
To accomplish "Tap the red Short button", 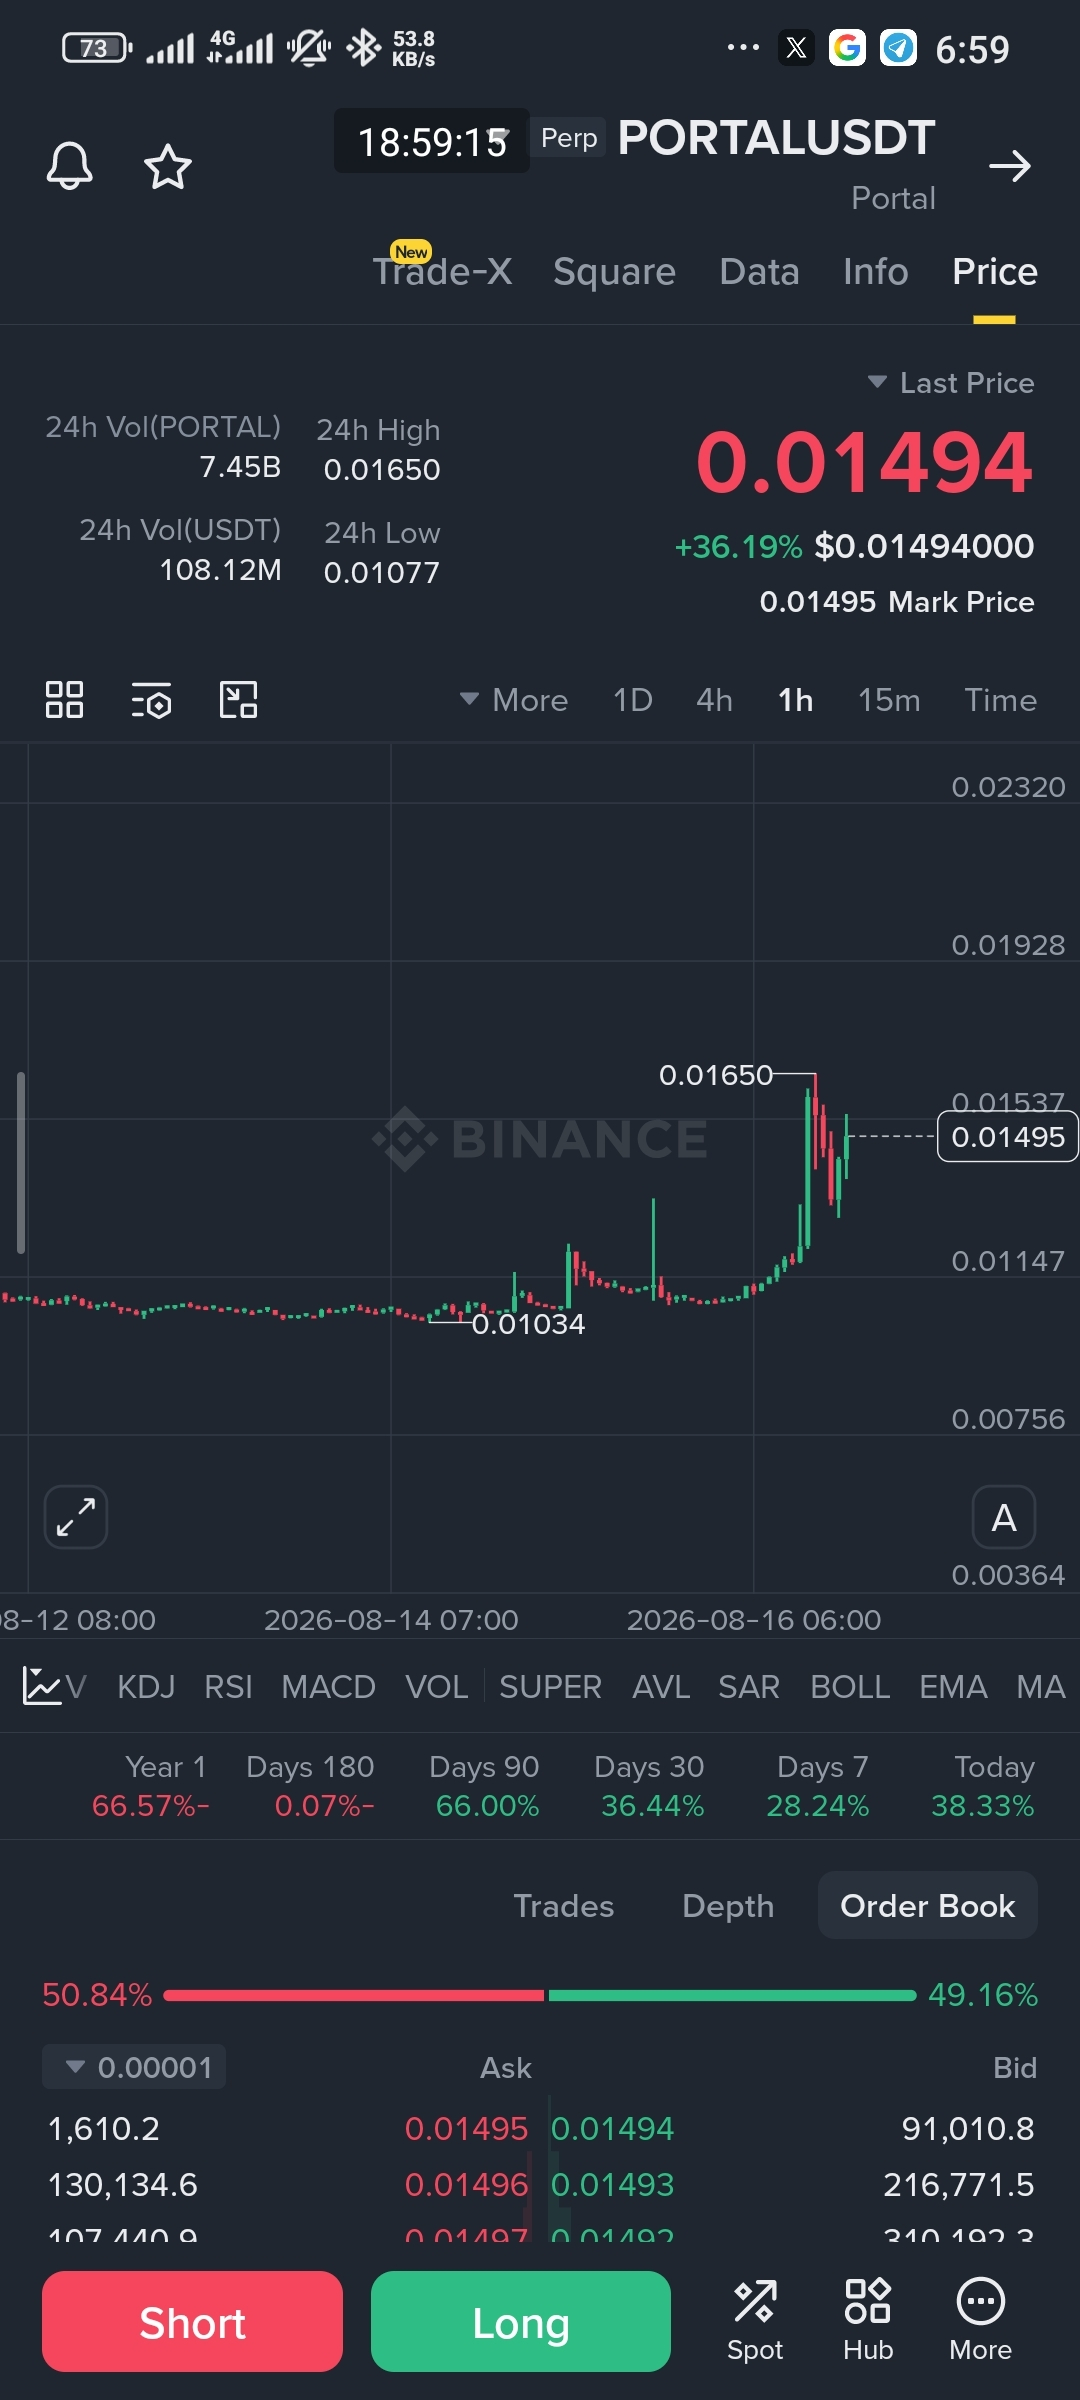I will point(192,2321).
